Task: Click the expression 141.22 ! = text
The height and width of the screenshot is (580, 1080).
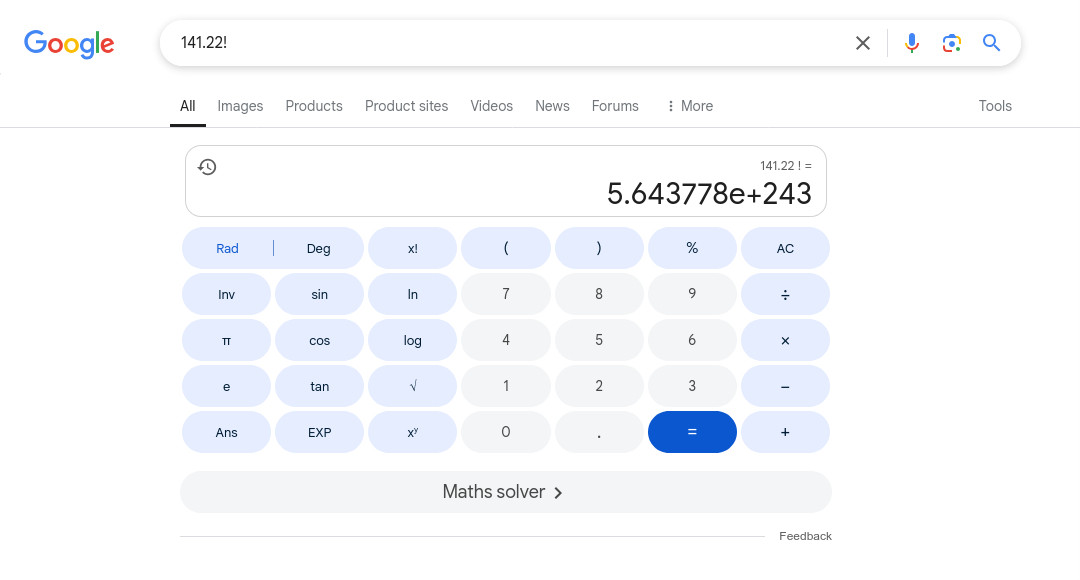Action: [x=786, y=166]
